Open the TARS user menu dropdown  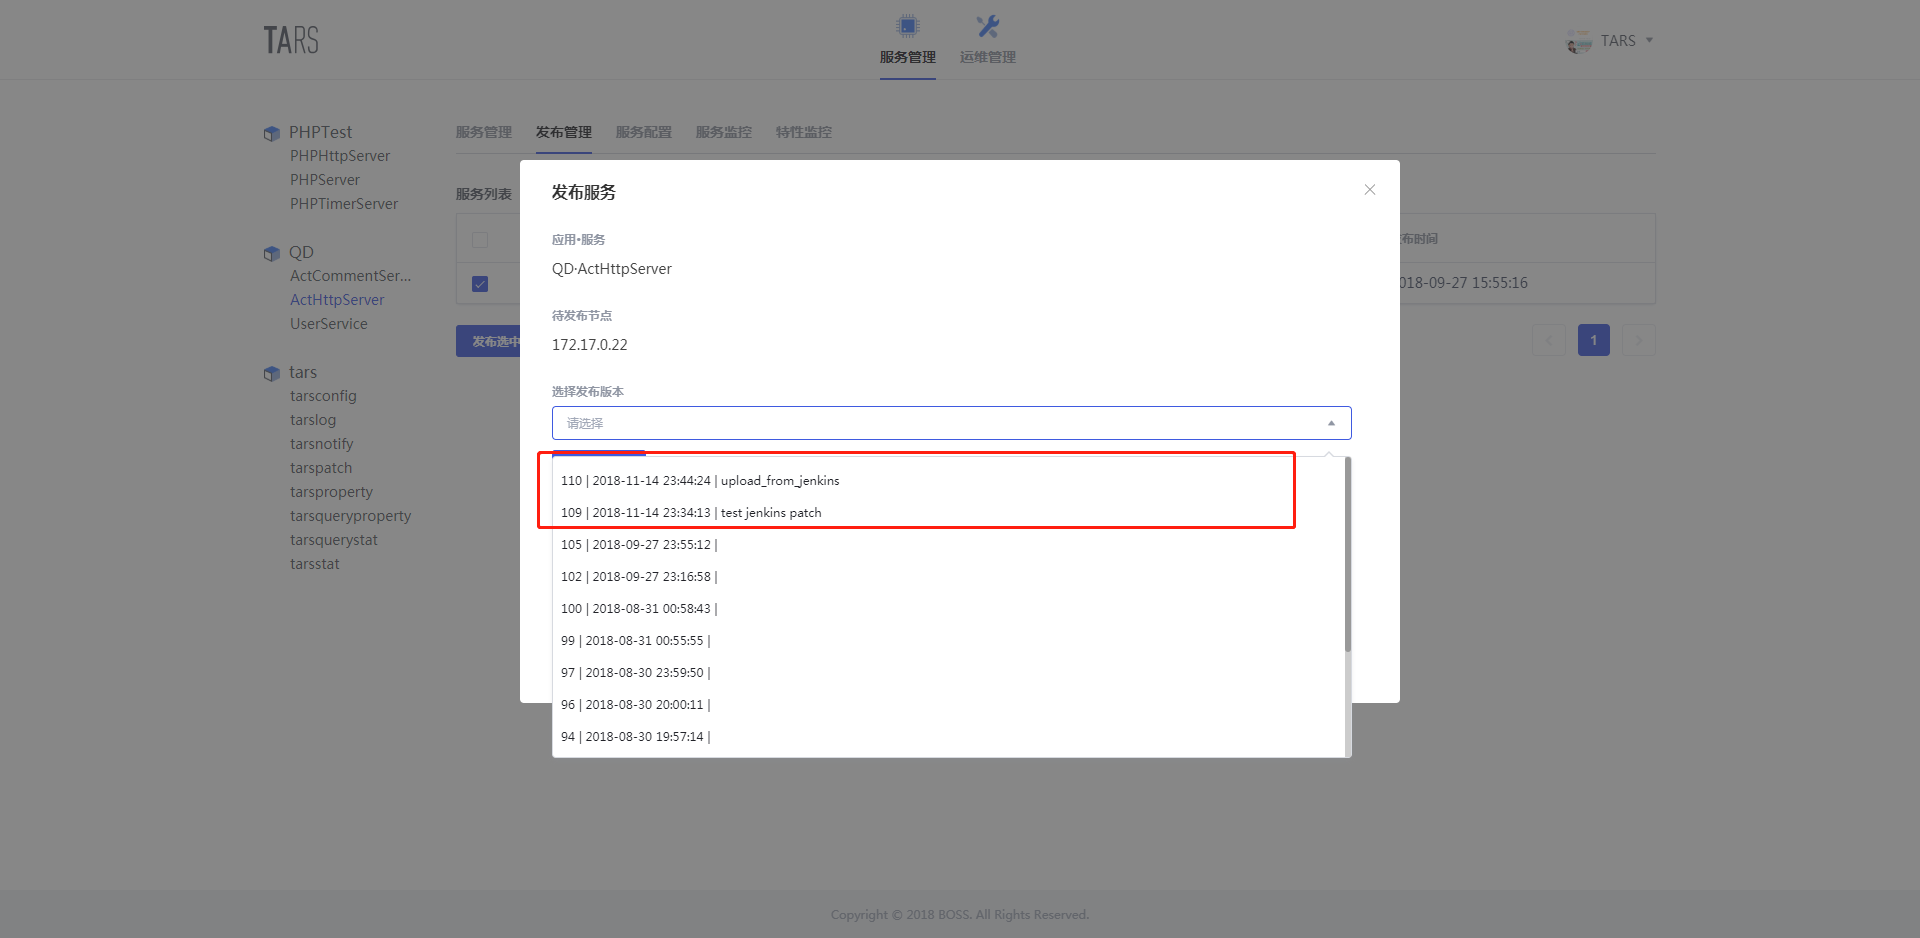pos(1649,41)
